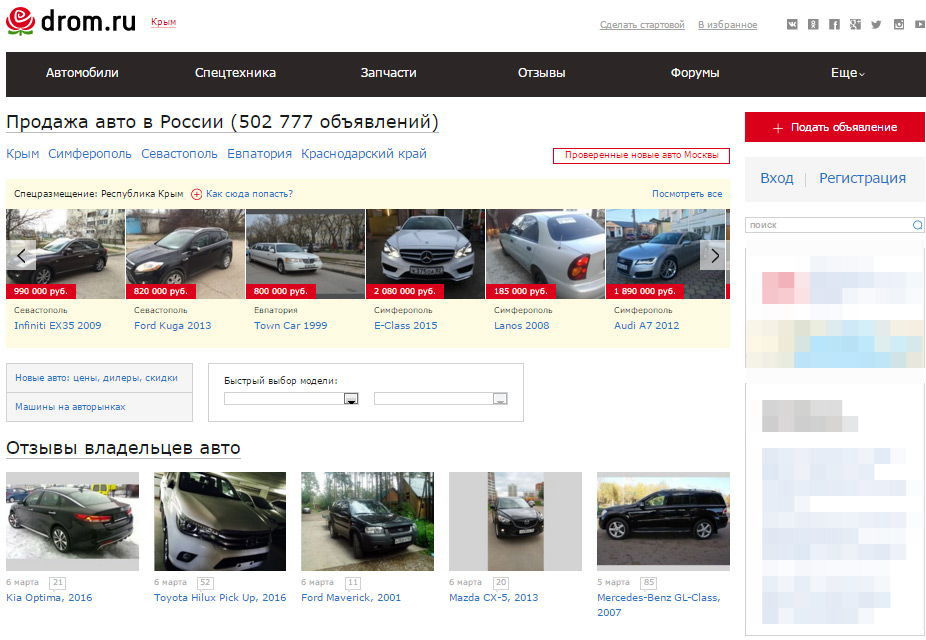This screenshot has width=926, height=640.
Task: Open the VK social page icon
Action: pos(792,24)
